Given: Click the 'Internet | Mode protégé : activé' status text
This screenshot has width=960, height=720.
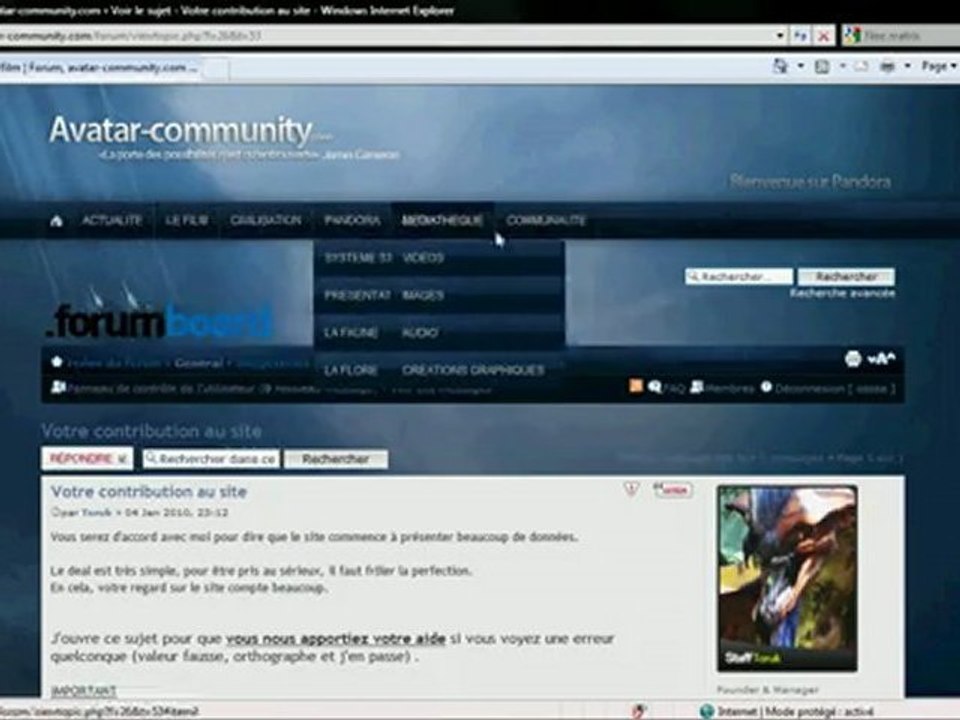Looking at the screenshot, I should tap(795, 711).
